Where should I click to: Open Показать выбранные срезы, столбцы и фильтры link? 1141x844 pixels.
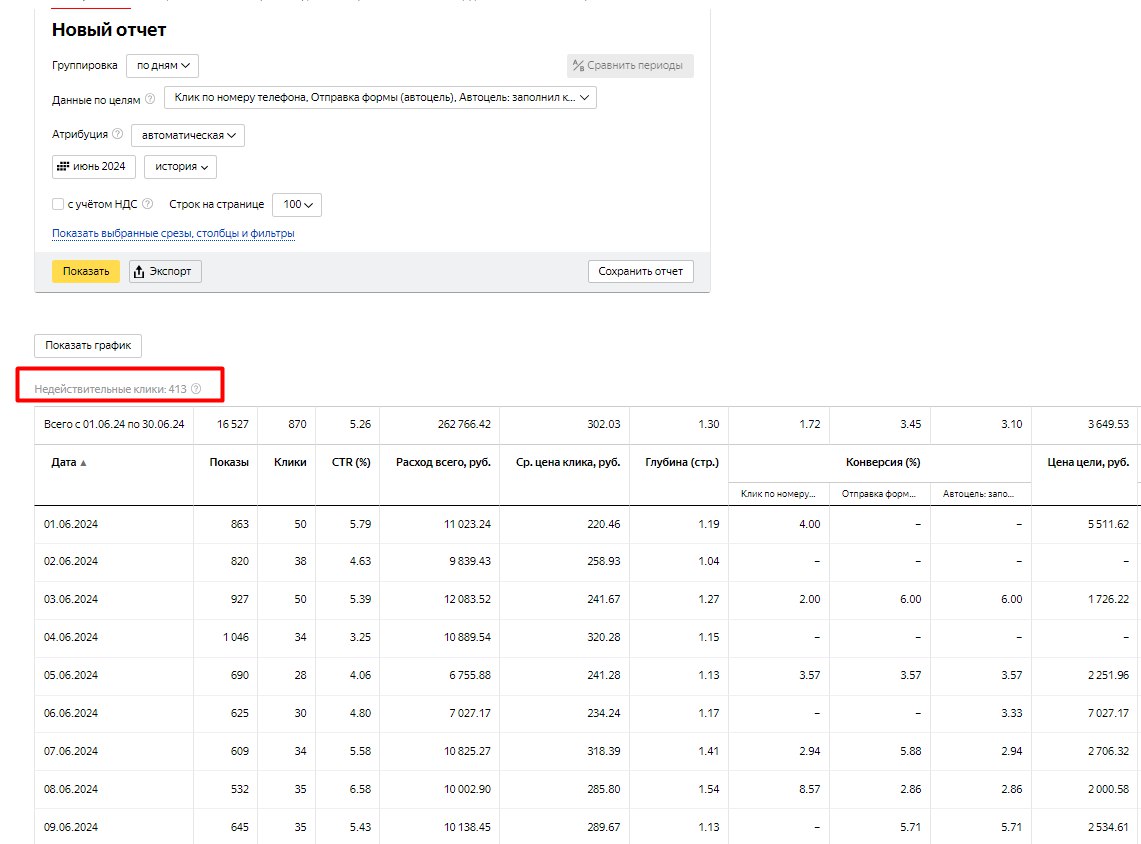pyautogui.click(x=173, y=234)
